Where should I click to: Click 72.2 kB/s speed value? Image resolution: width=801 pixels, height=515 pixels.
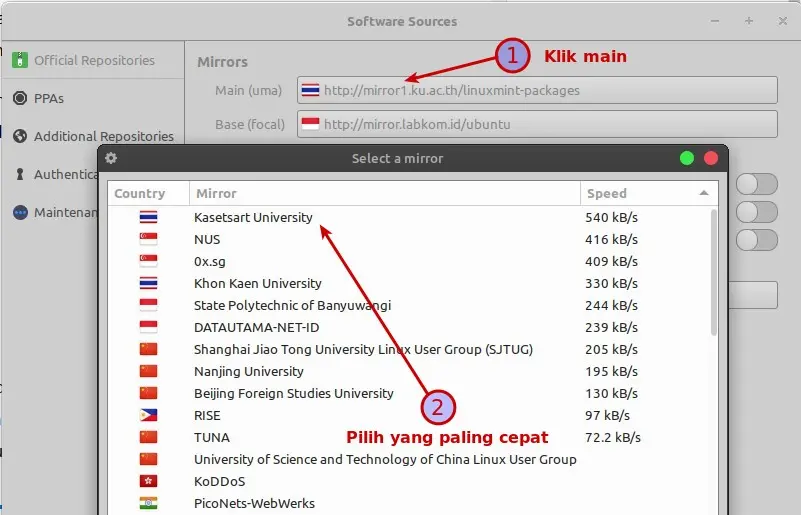[x=613, y=437]
